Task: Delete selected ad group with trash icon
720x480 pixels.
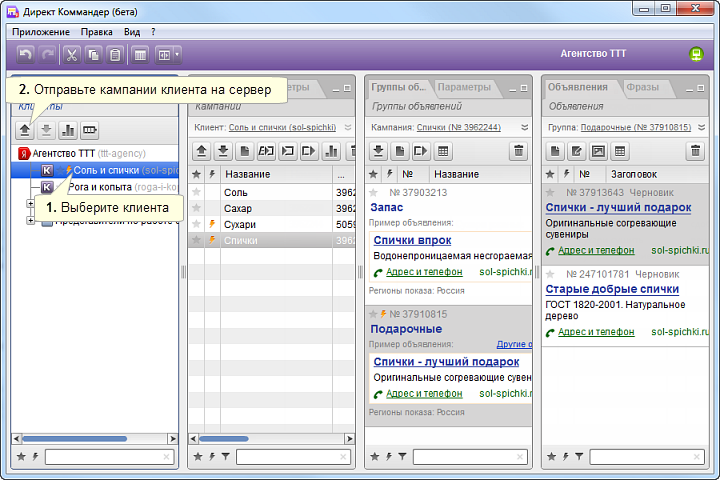Action: [518, 151]
